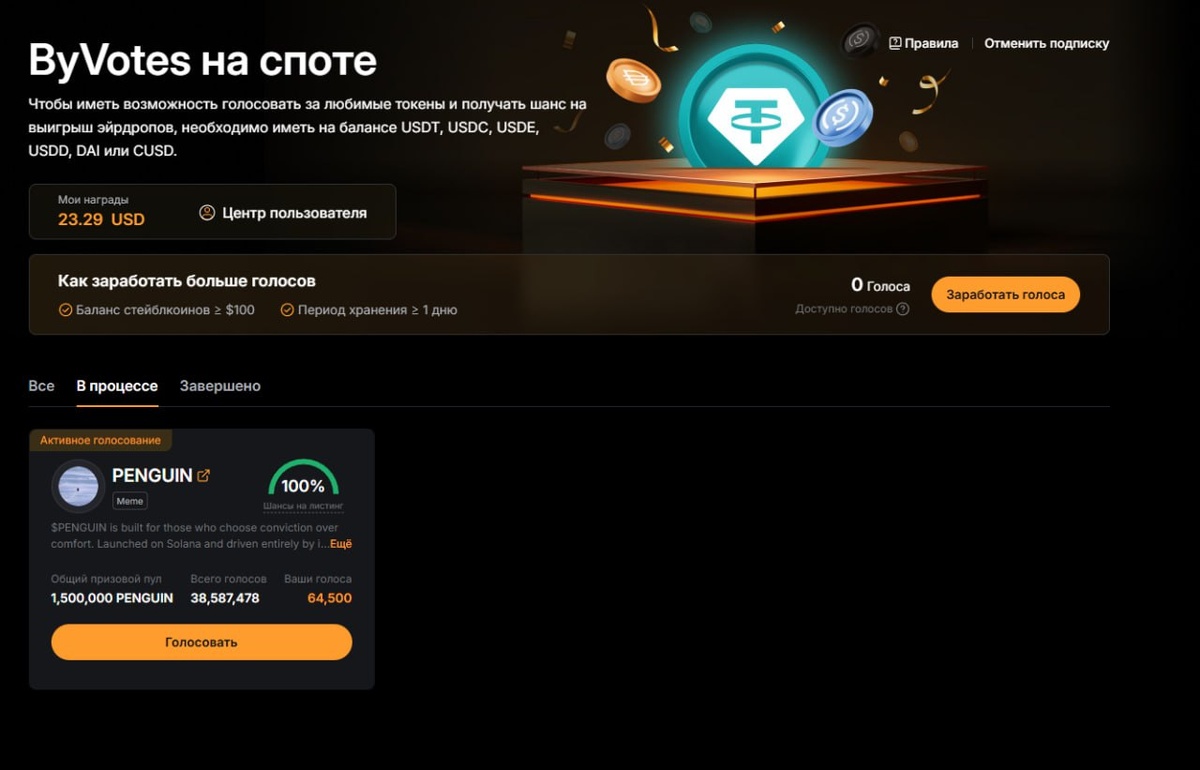This screenshot has width=1200, height=770.
Task: Click the checkmark icon beside Баланс стейблкоинов
Action: click(x=65, y=310)
